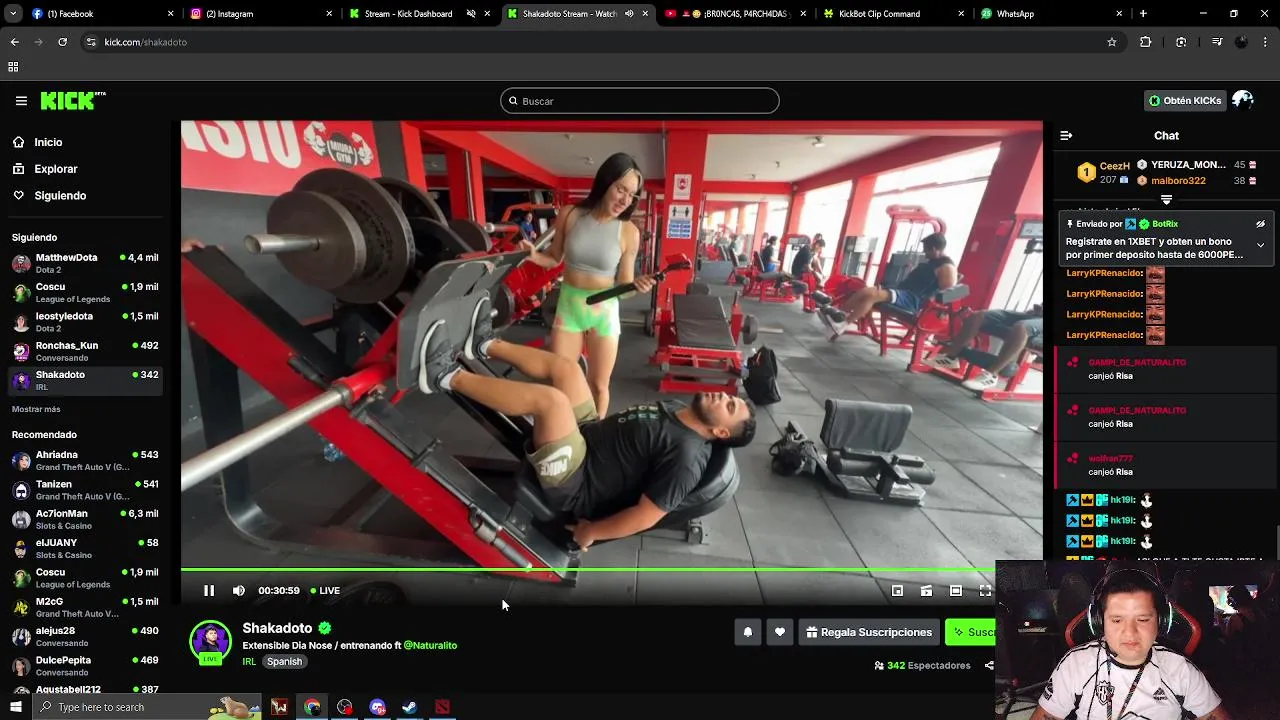1280x720 pixels.
Task: Switch to Instagram browser tab
Action: click(260, 14)
